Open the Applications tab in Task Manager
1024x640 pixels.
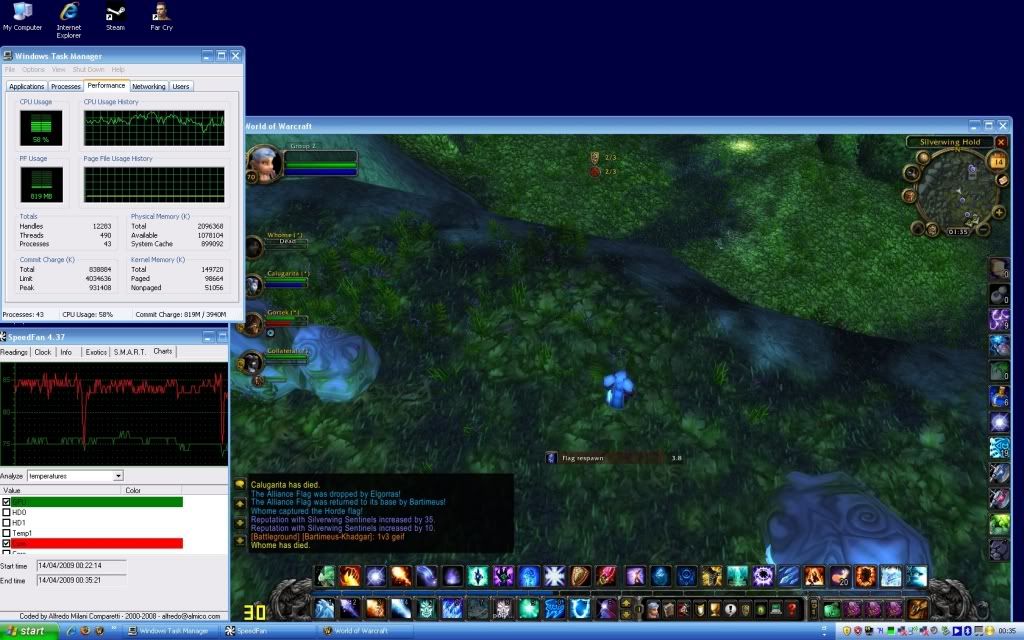[x=27, y=86]
